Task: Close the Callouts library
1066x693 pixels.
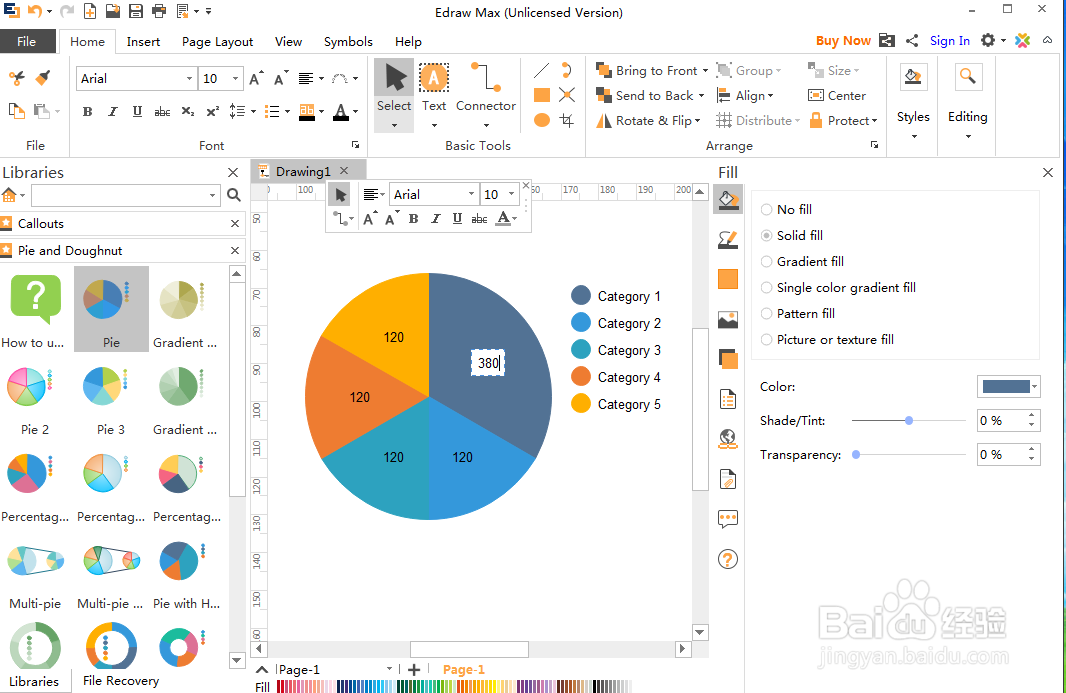Action: point(235,224)
